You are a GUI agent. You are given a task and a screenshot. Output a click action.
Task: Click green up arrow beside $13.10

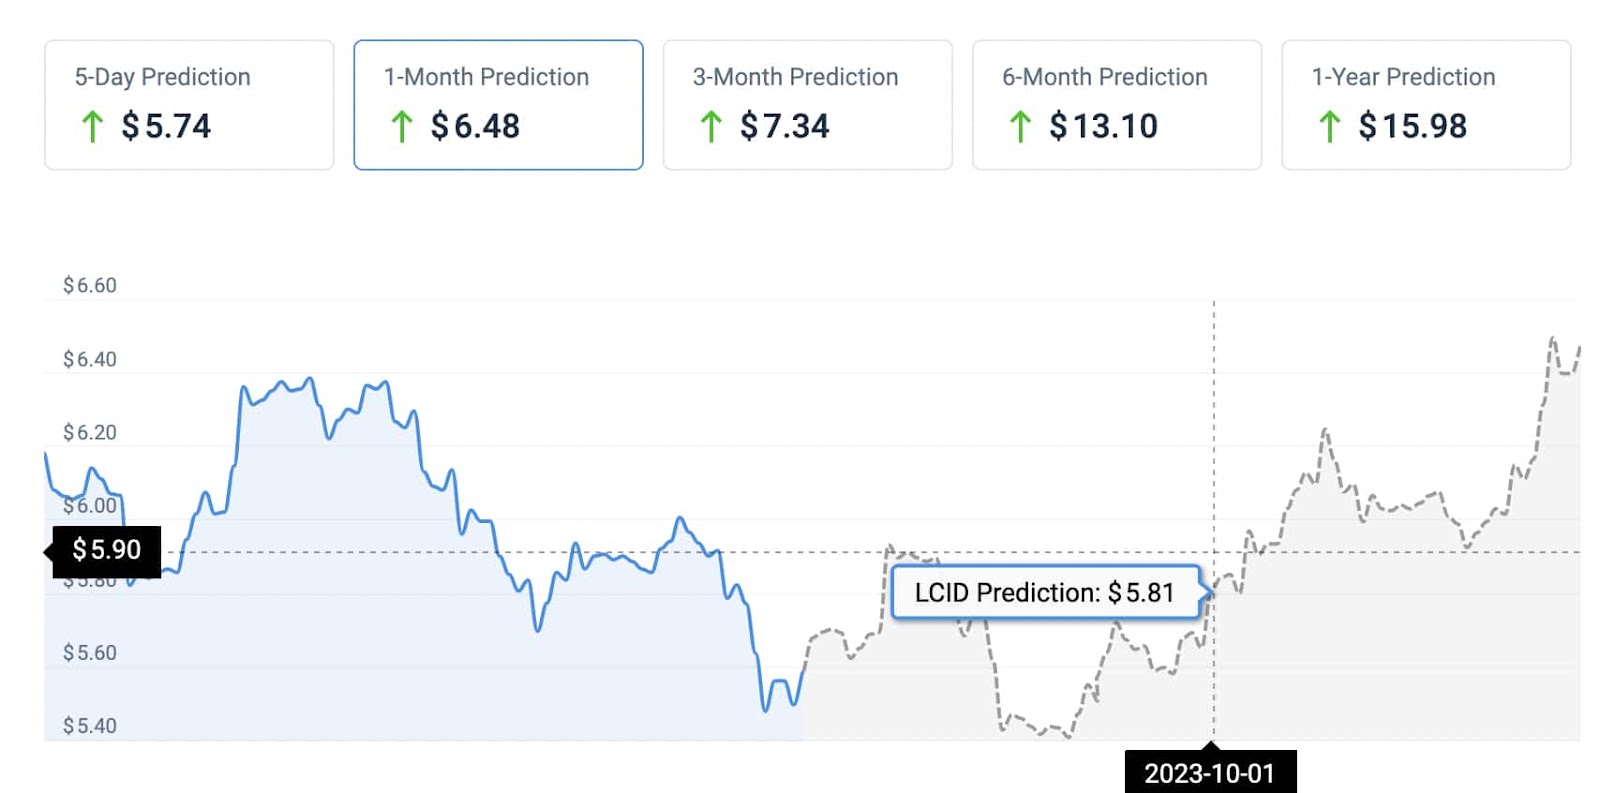(x=1020, y=127)
